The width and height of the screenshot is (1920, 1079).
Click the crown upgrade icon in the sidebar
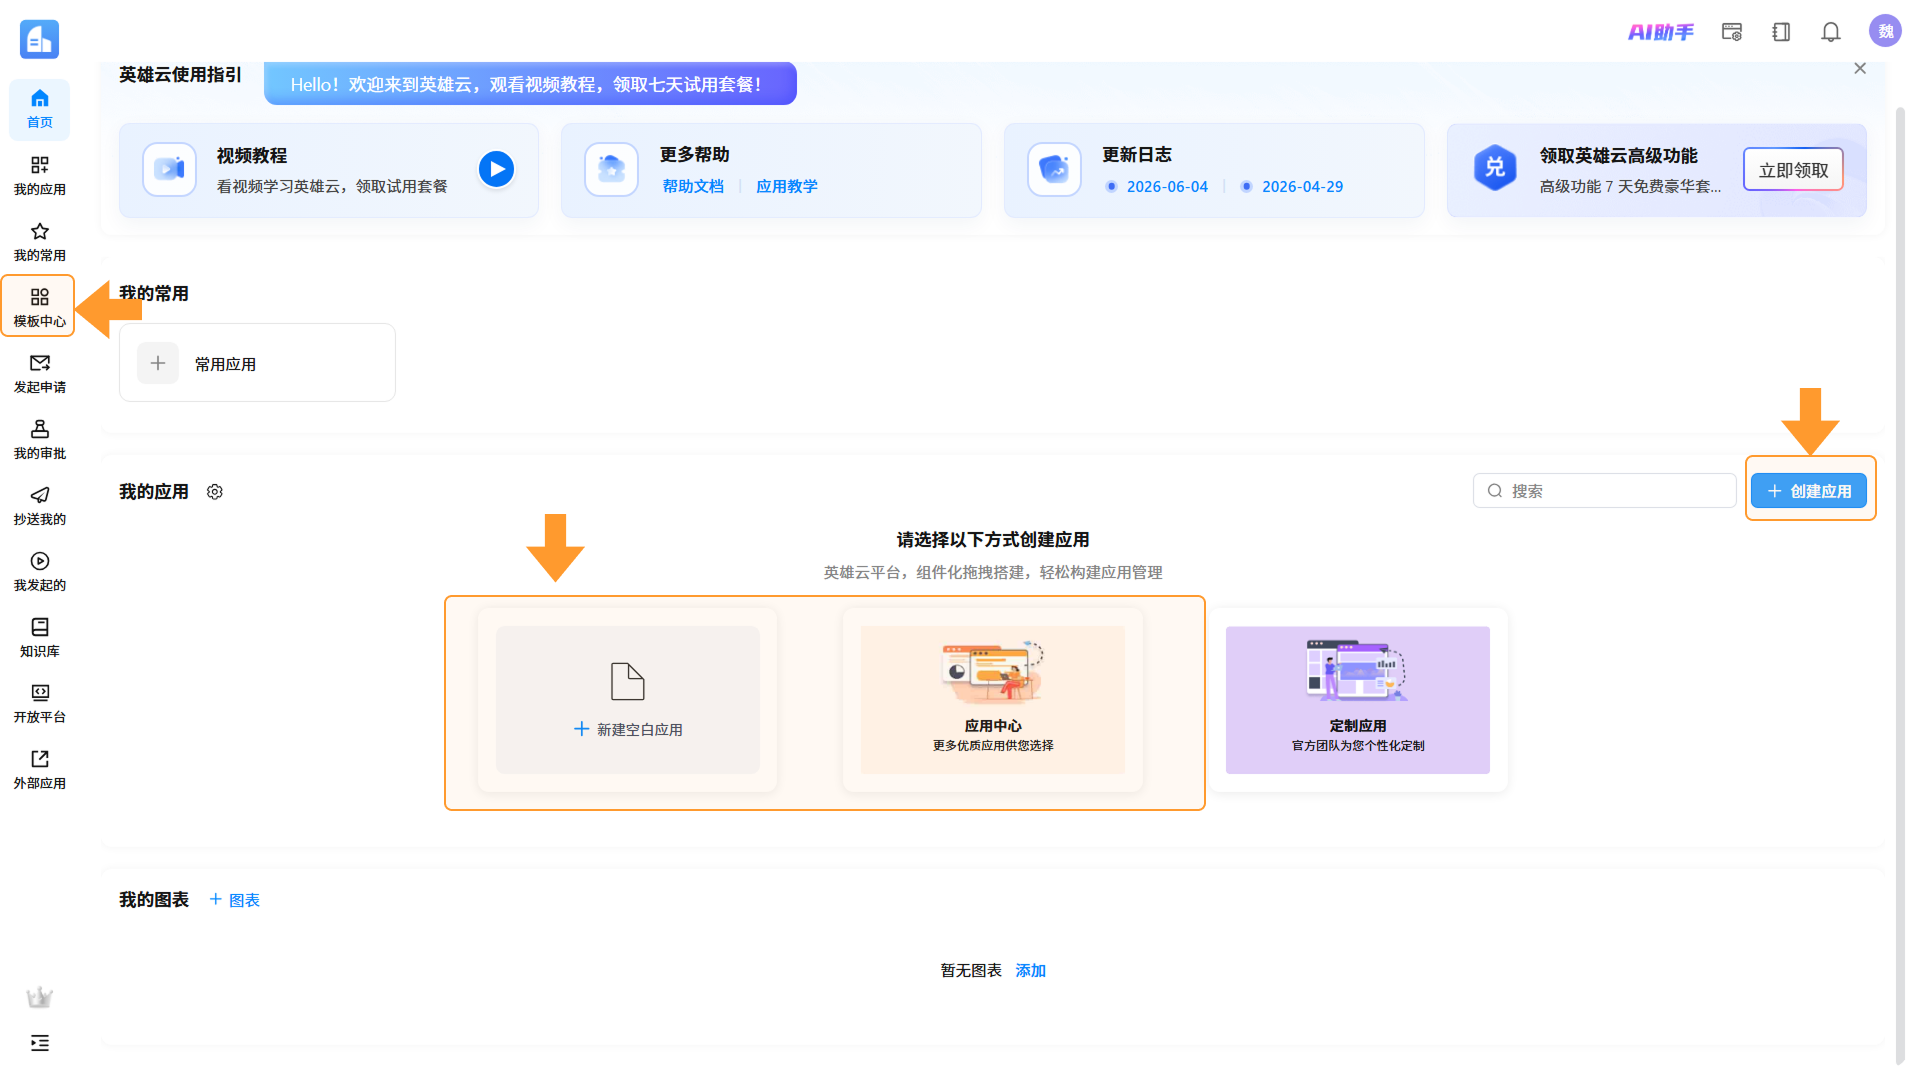point(40,997)
